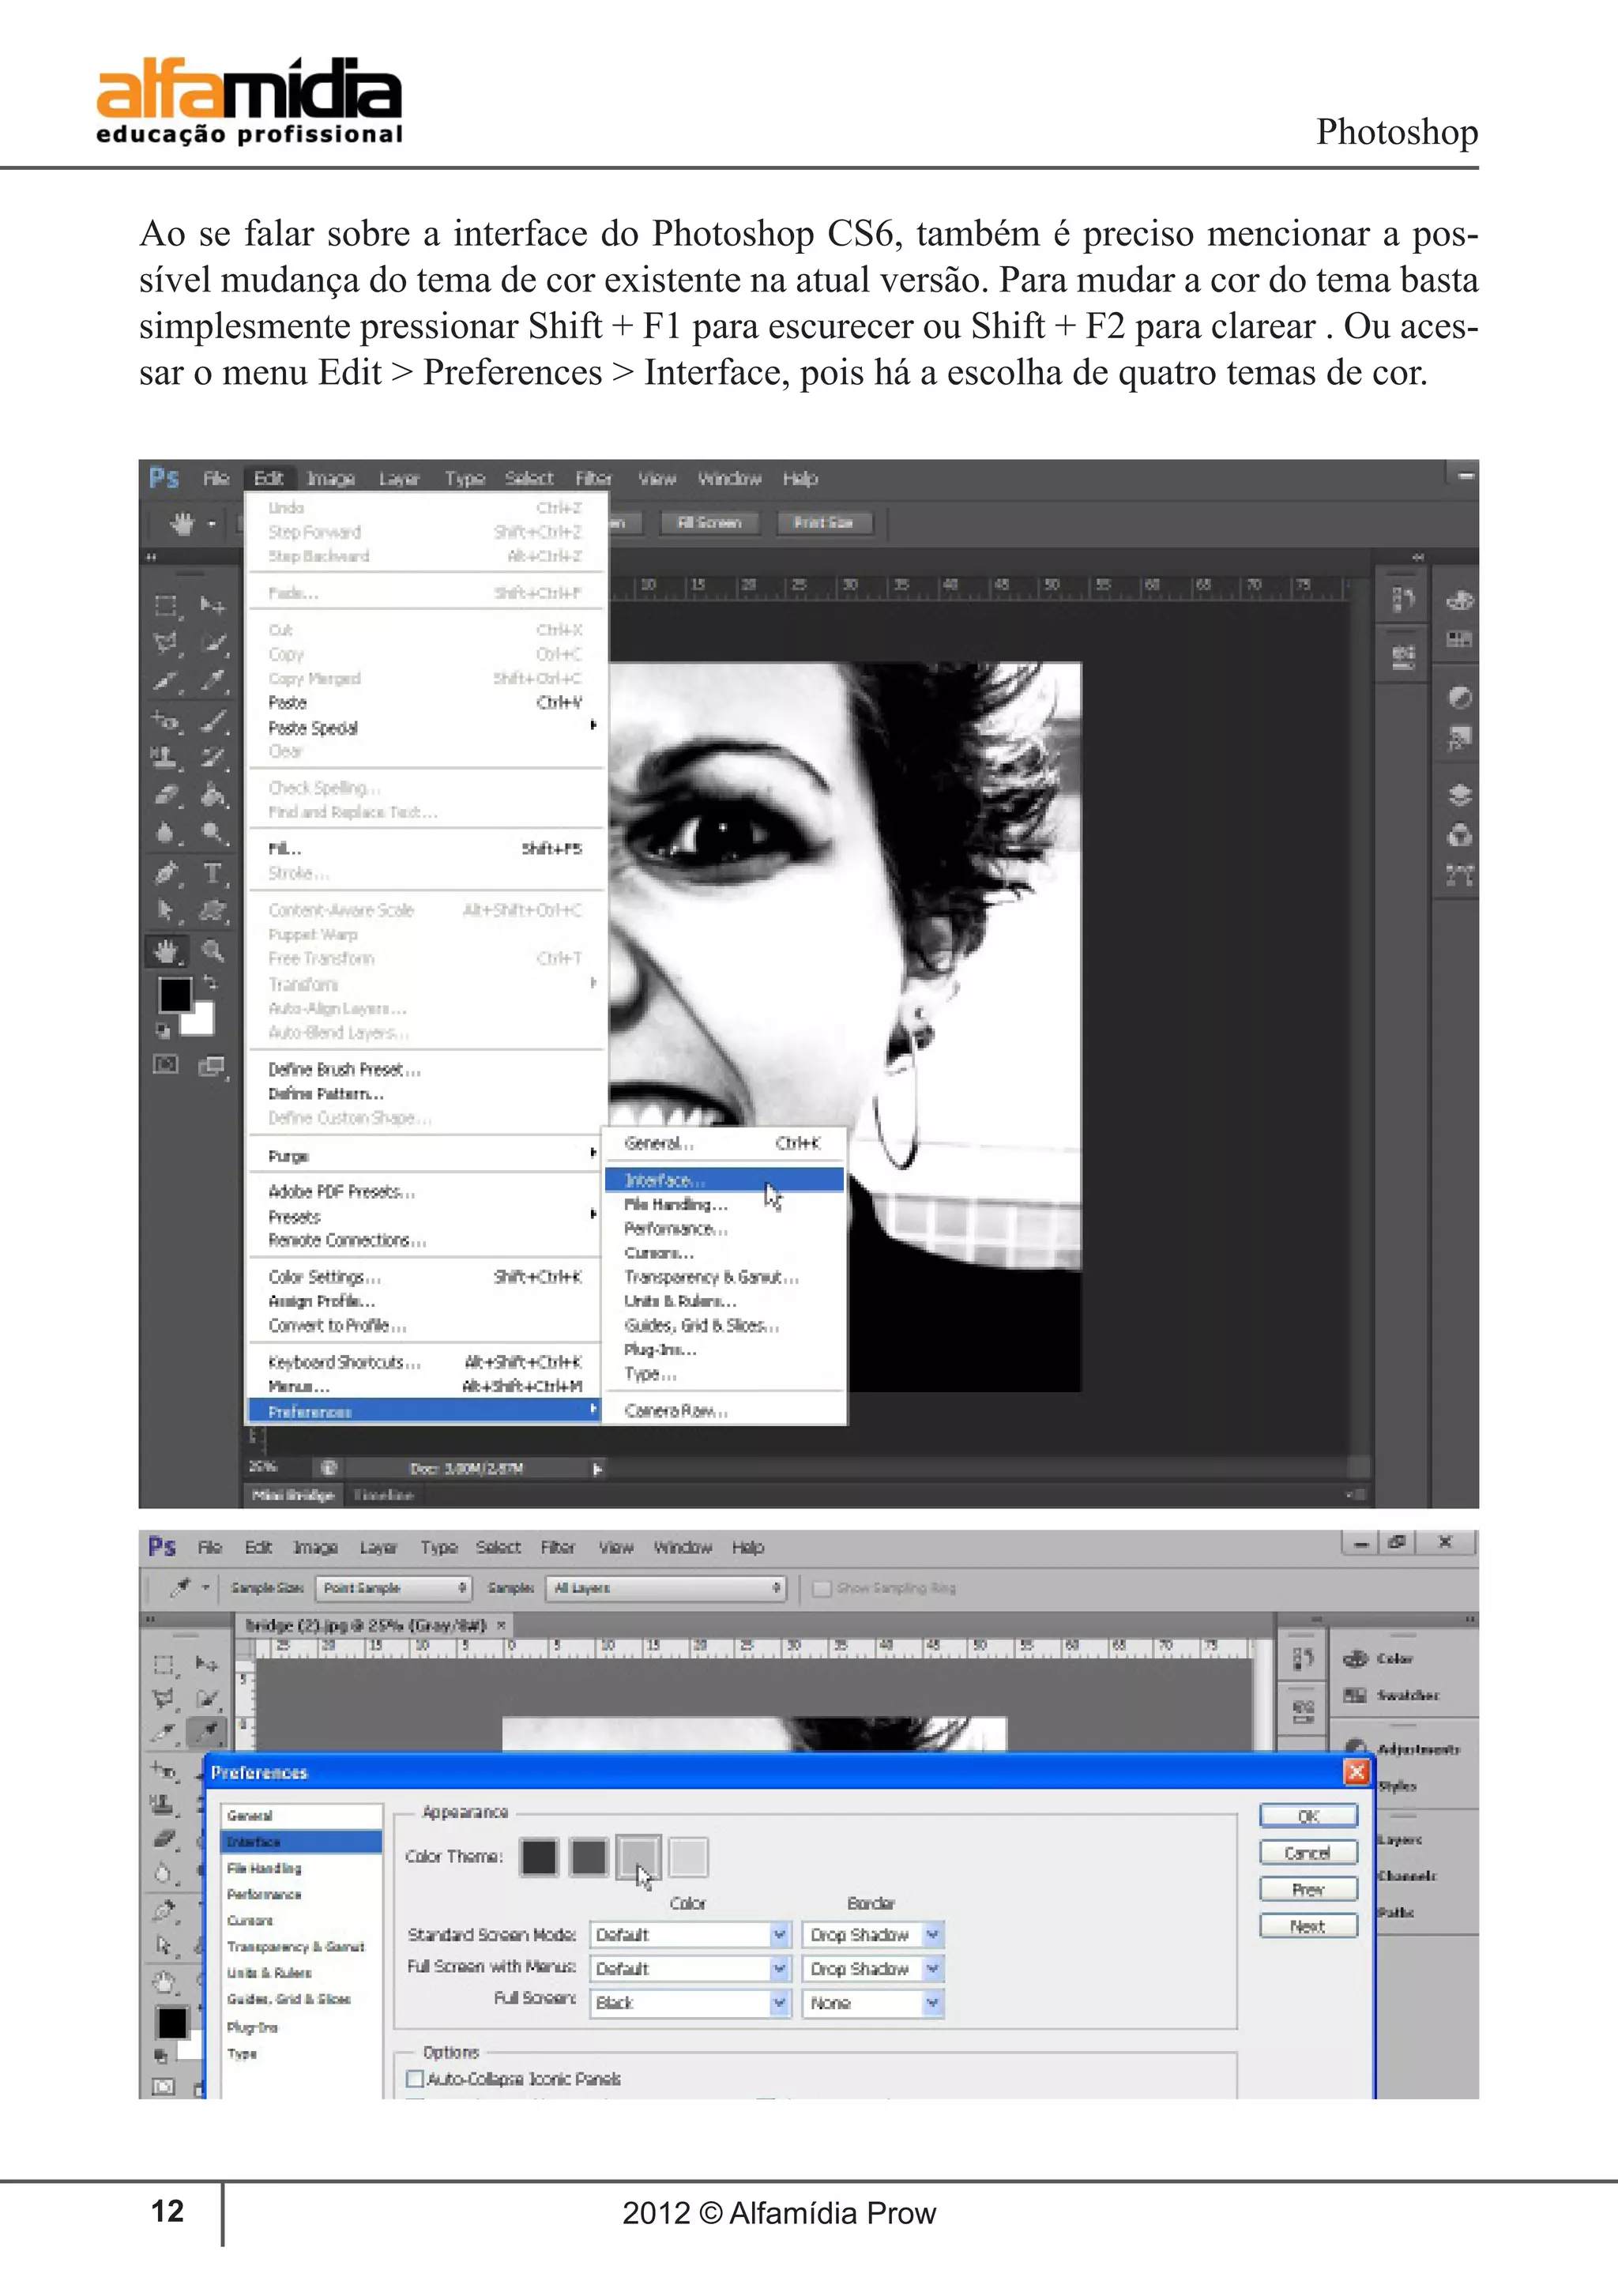Close the bridge (2).jpg document tab

501,1625
